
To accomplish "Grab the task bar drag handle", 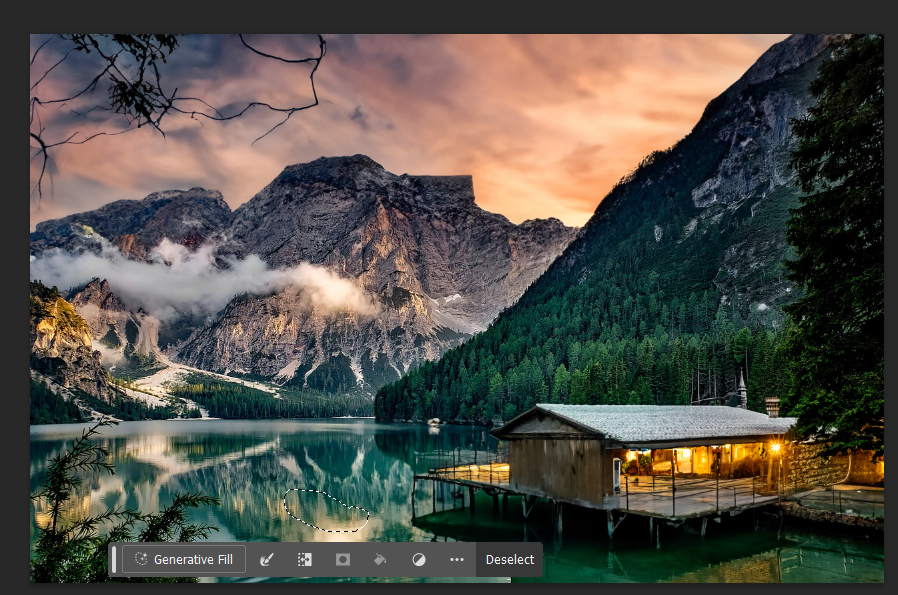I will tap(114, 559).
